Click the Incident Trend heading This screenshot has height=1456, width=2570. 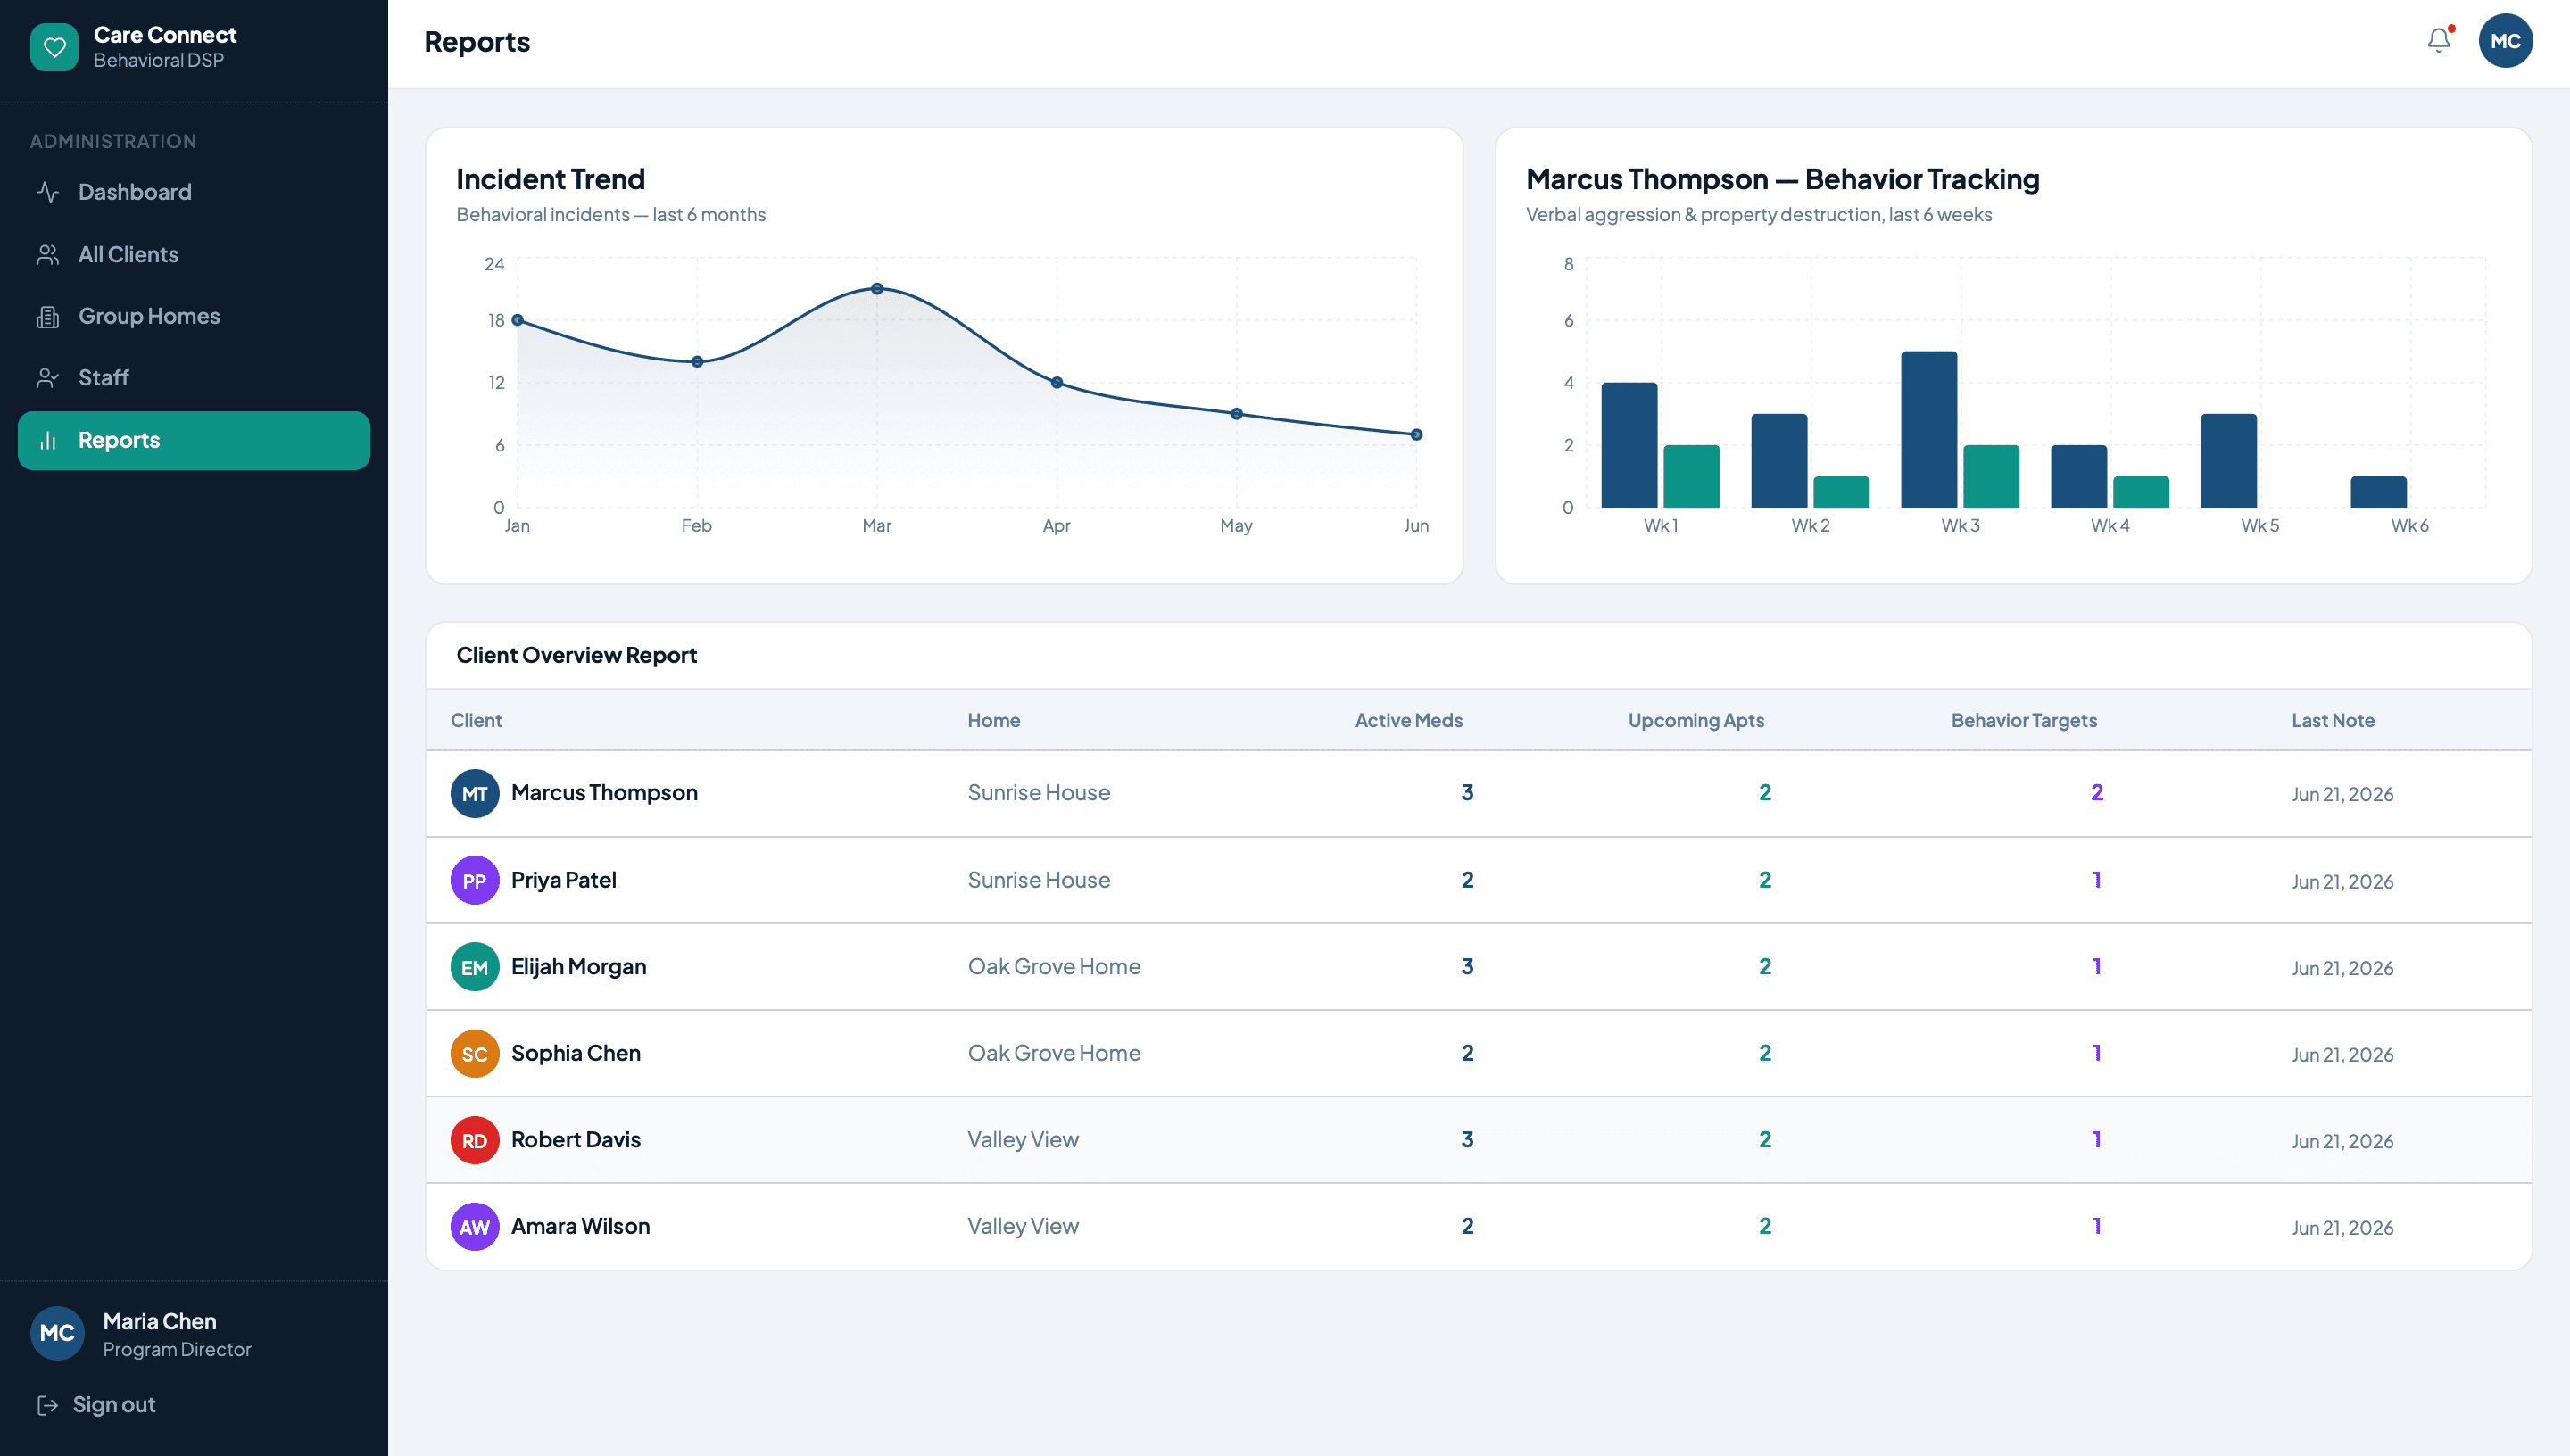pyautogui.click(x=550, y=179)
